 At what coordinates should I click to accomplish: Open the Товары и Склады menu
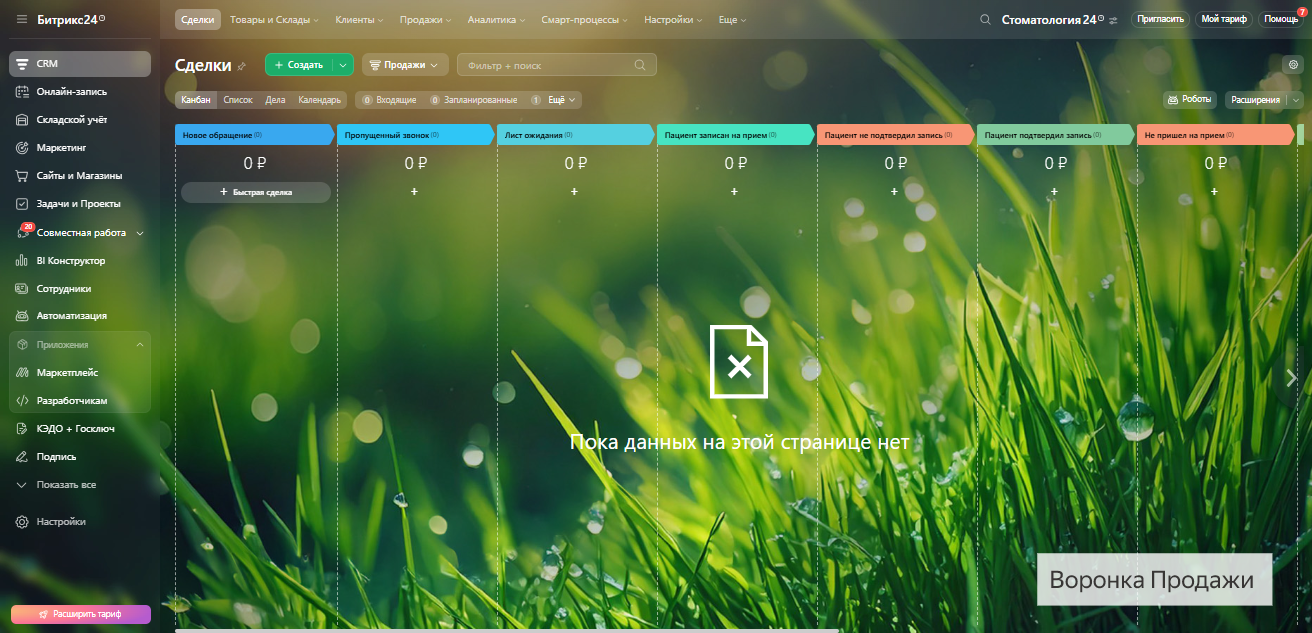pos(274,19)
